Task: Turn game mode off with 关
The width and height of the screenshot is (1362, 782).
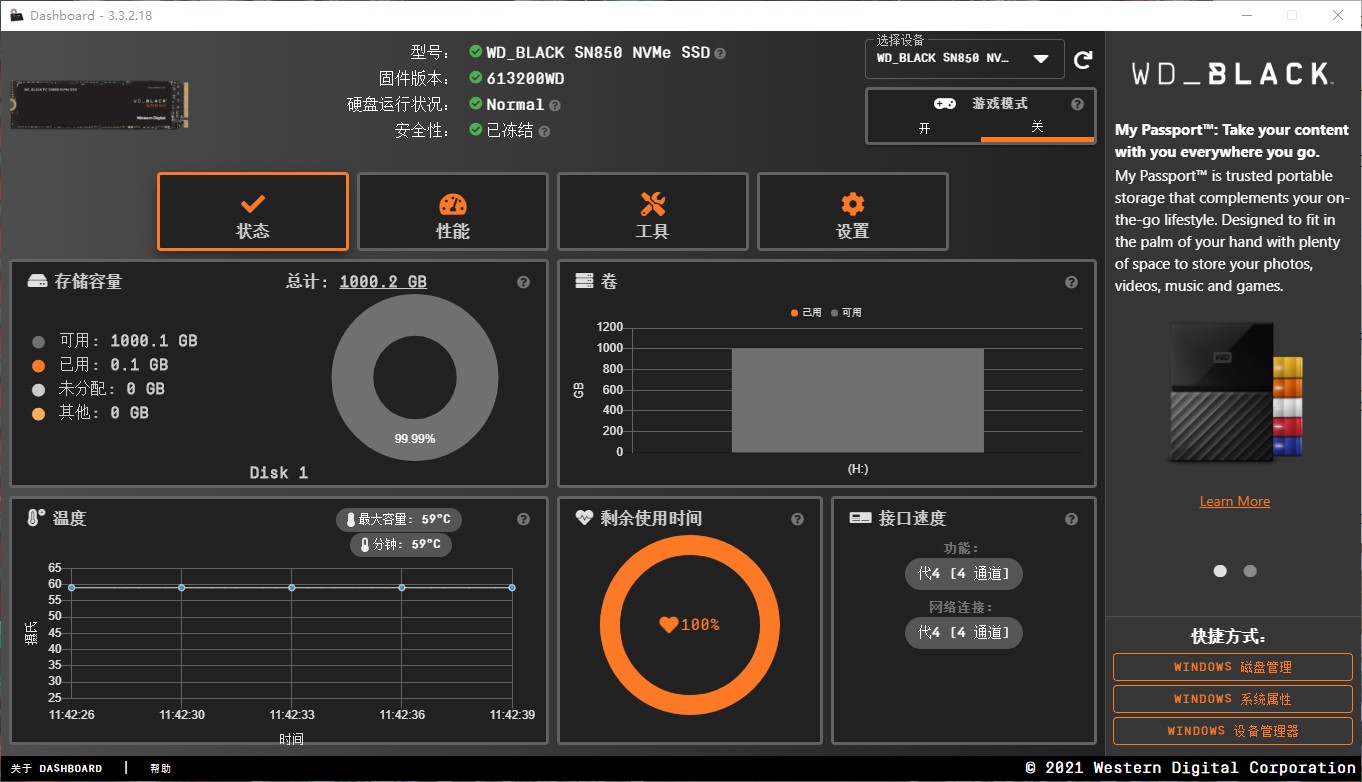Action: [x=1037, y=128]
